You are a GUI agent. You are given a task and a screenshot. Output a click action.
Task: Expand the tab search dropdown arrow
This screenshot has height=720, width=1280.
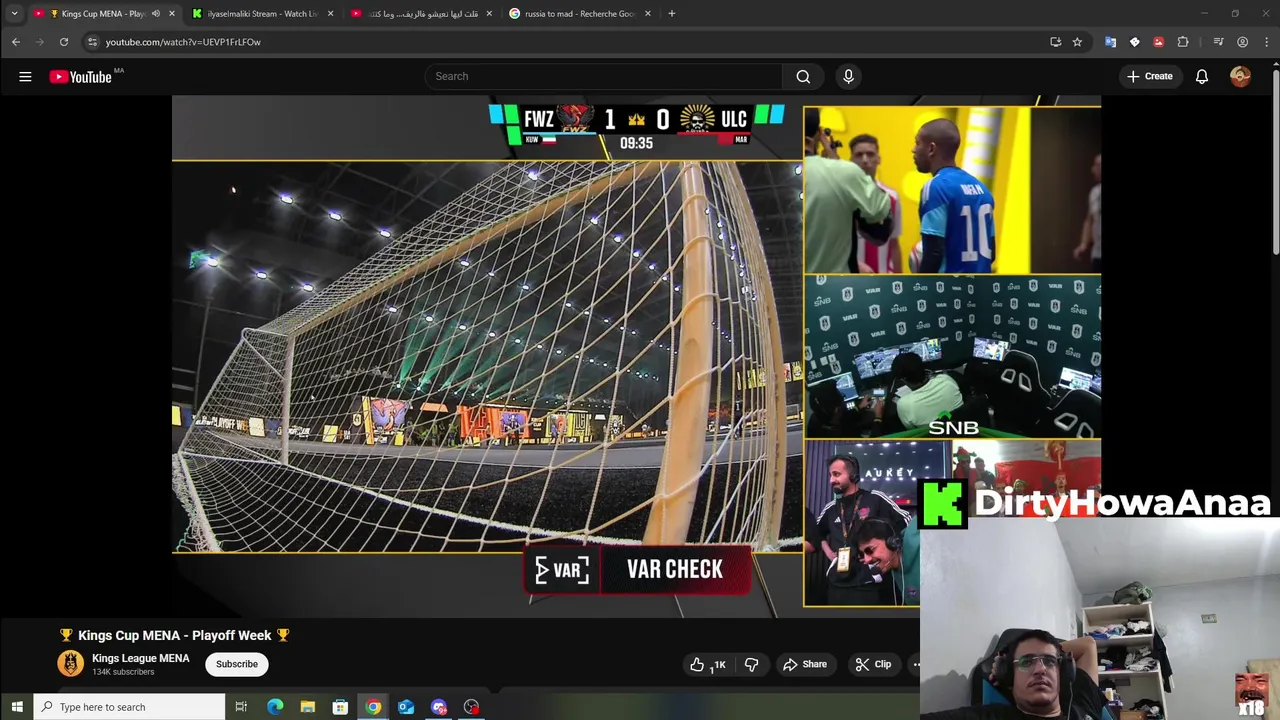[x=14, y=14]
